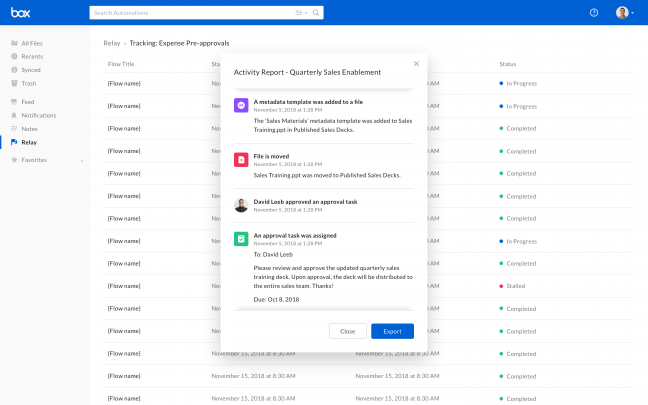Focus the Search Automations field
The width and height of the screenshot is (648, 405).
point(206,13)
